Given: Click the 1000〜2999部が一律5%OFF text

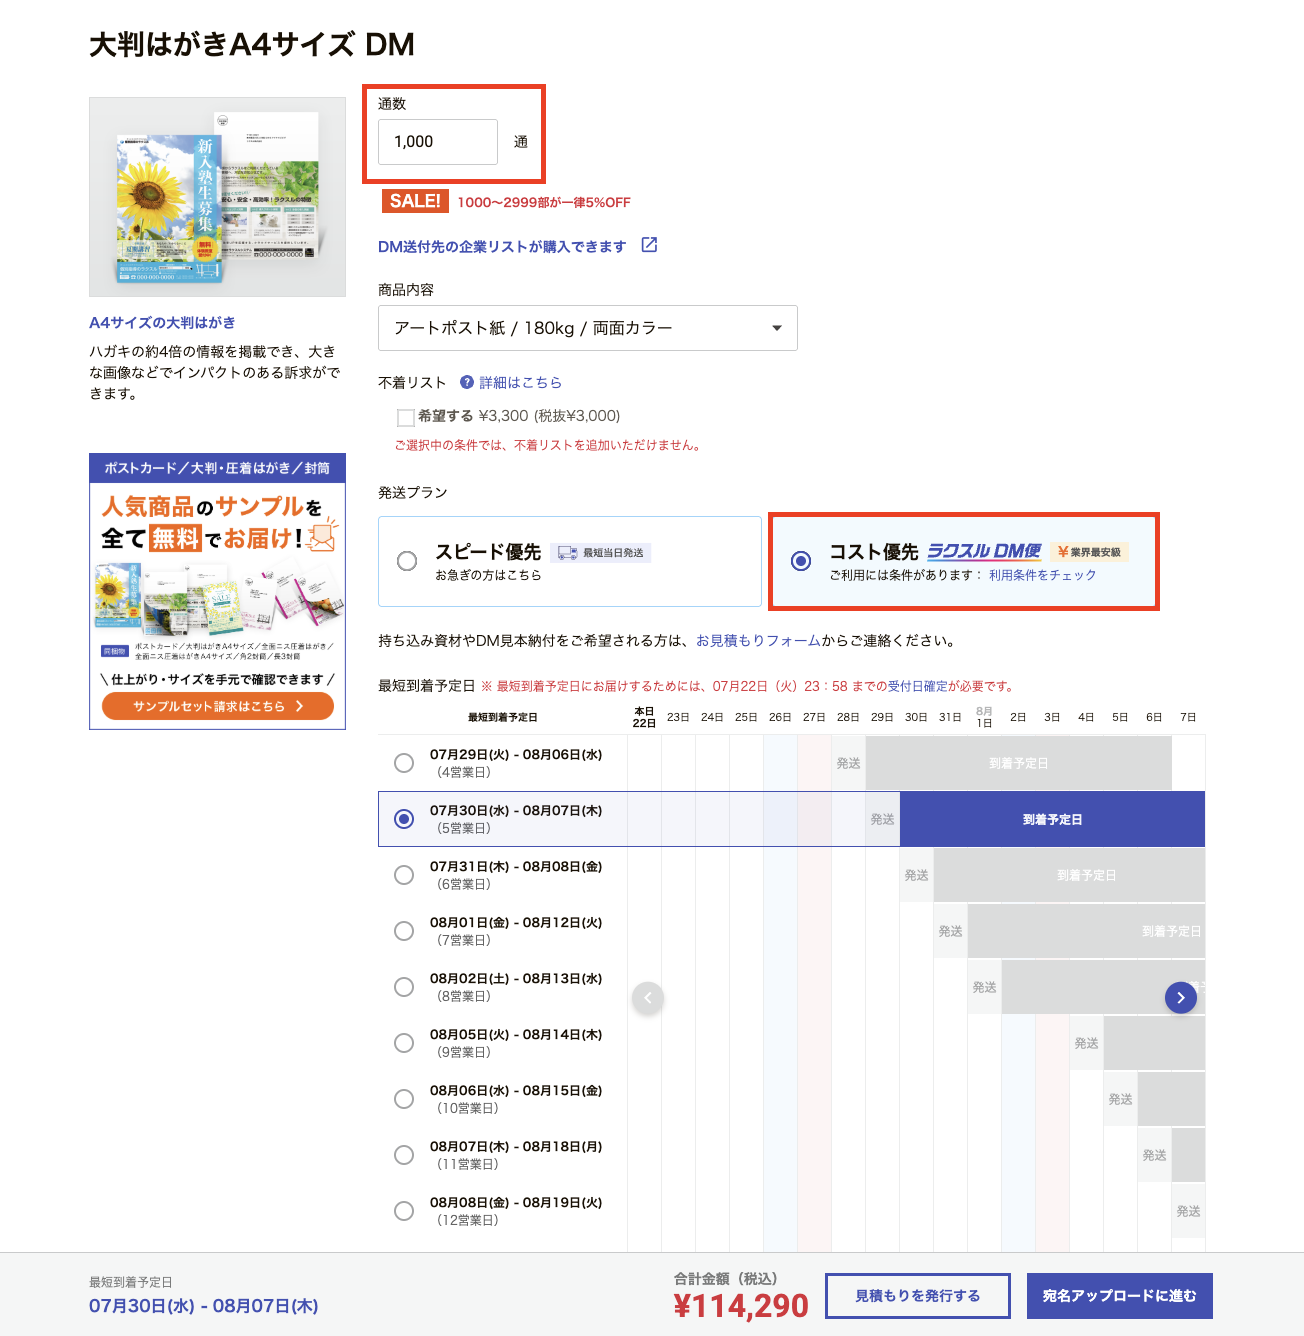Looking at the screenshot, I should [544, 202].
